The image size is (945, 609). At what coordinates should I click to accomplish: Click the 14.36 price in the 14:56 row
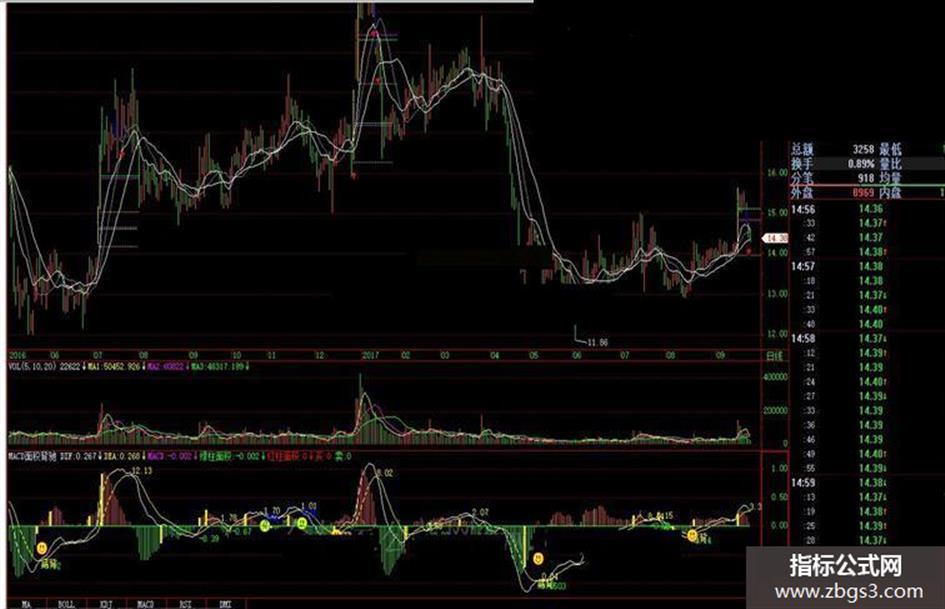tap(871, 209)
